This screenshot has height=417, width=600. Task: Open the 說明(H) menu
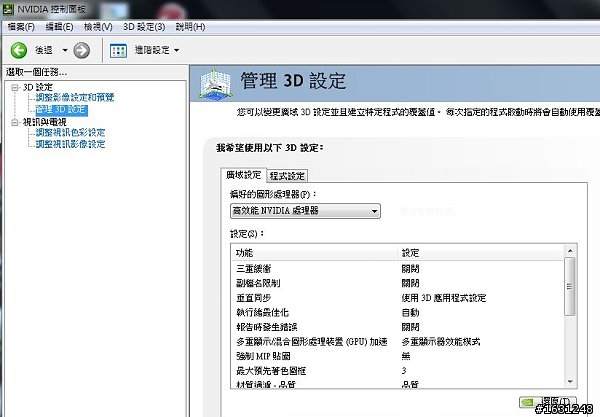coord(190,27)
